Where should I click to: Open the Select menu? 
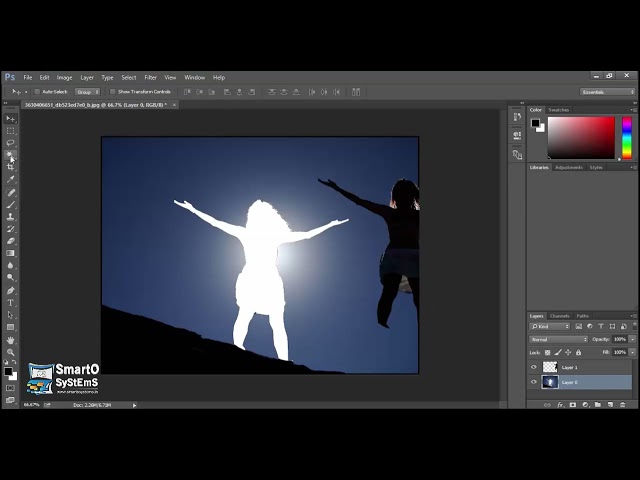point(129,77)
